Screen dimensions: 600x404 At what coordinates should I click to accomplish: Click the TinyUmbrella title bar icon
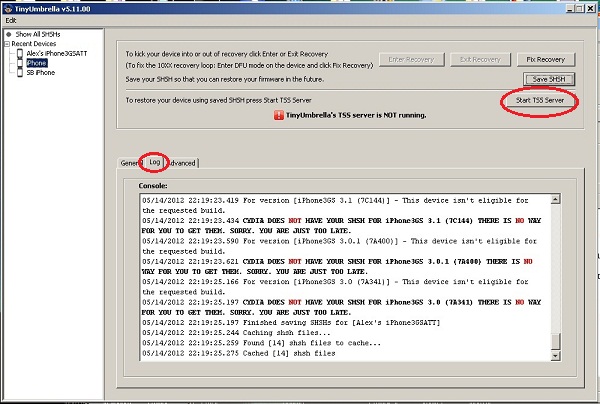point(8,9)
